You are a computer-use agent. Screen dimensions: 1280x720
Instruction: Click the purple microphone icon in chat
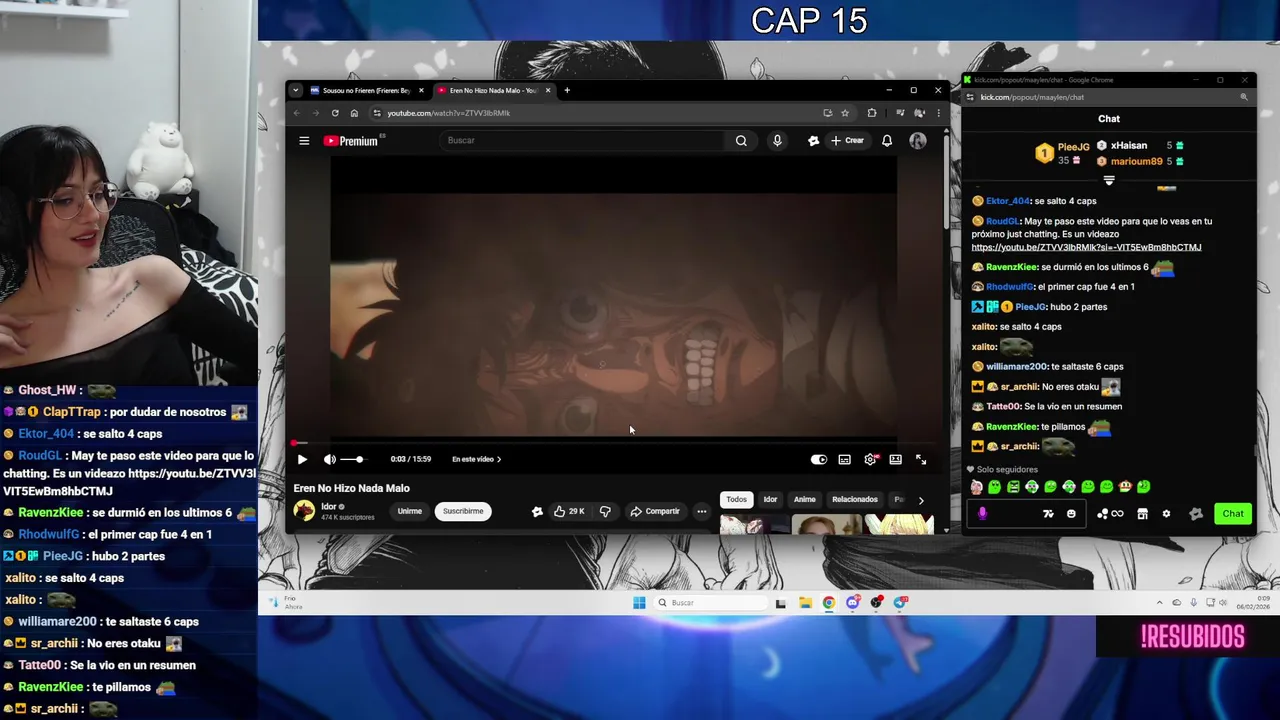tap(982, 514)
